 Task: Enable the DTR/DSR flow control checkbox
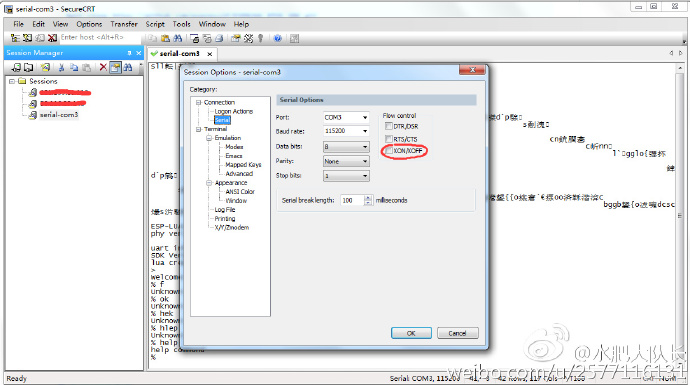click(x=389, y=126)
